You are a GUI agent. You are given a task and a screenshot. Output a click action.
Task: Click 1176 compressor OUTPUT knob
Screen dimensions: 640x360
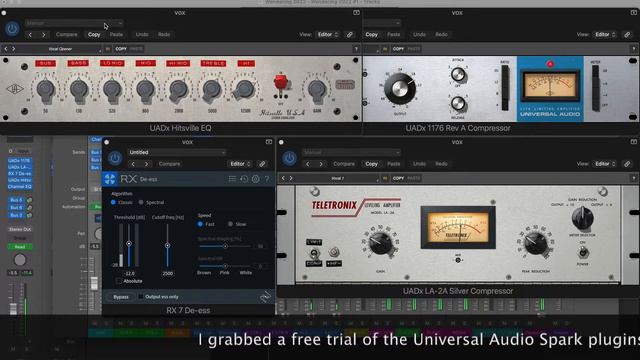400,88
